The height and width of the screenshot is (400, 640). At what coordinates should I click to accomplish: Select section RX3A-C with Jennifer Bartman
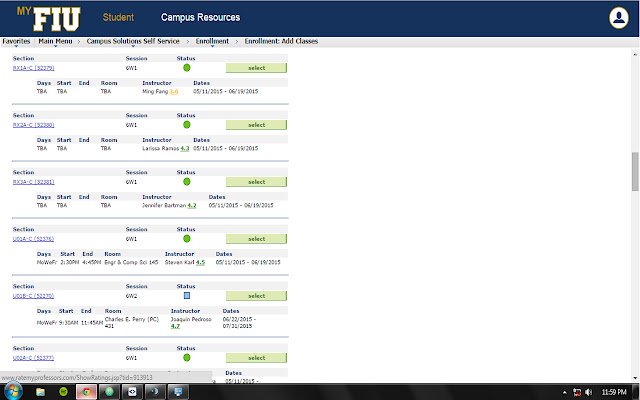click(256, 182)
